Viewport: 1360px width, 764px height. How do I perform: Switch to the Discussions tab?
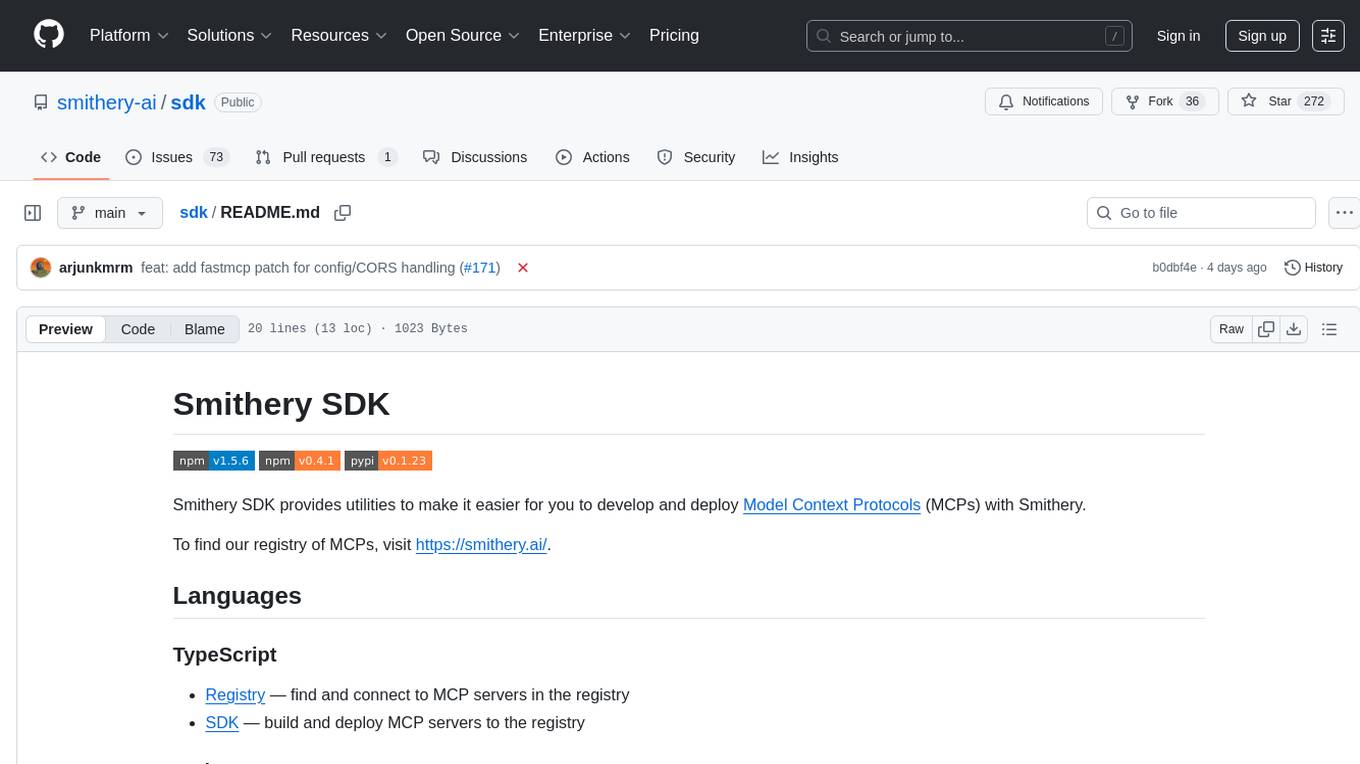[x=475, y=157]
